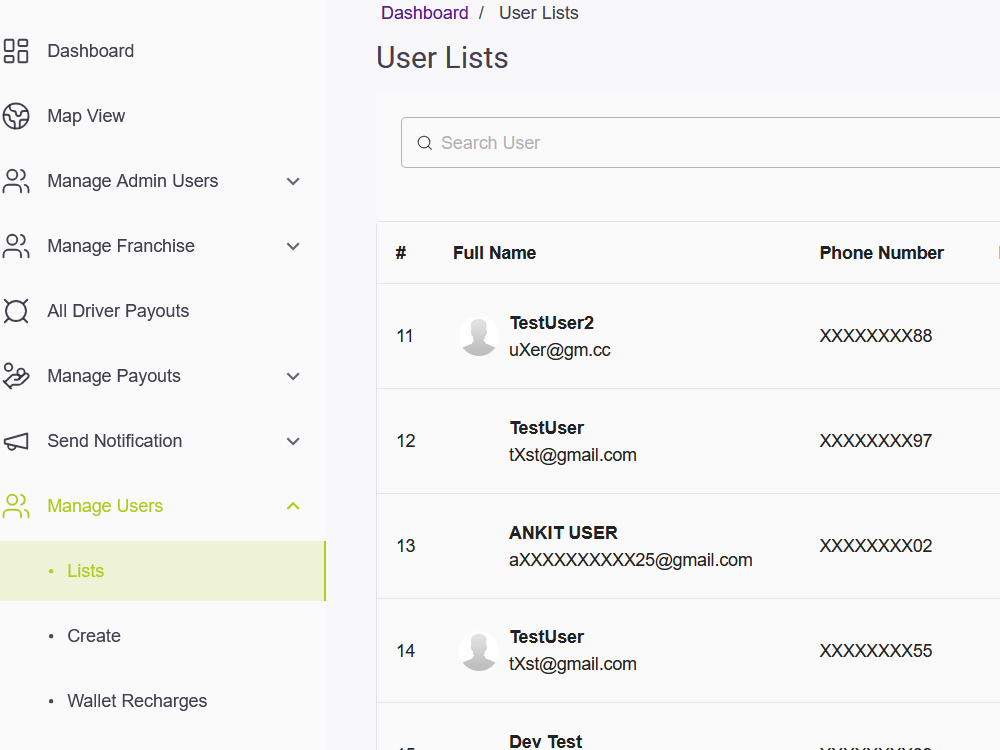Open TestUser2's avatar image
The height and width of the screenshot is (750, 1000).
[x=479, y=336]
